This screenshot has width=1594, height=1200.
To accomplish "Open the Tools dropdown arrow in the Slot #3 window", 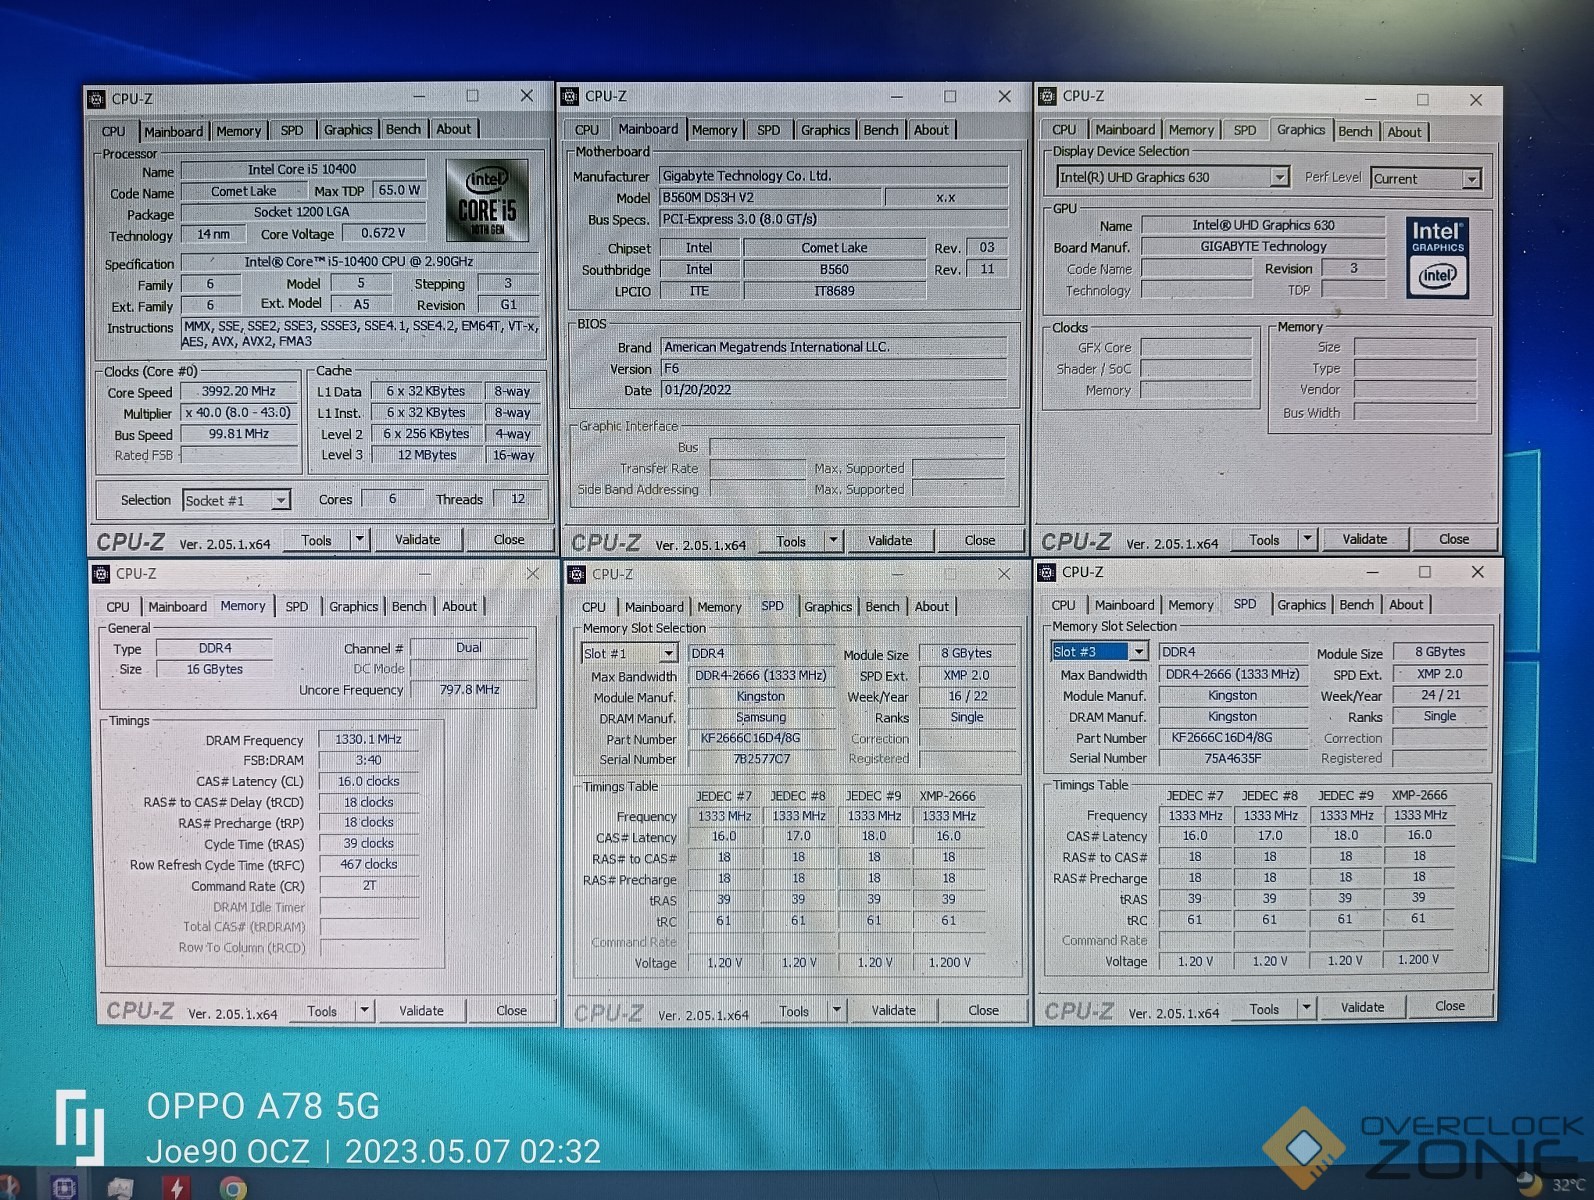I will (x=1306, y=1008).
